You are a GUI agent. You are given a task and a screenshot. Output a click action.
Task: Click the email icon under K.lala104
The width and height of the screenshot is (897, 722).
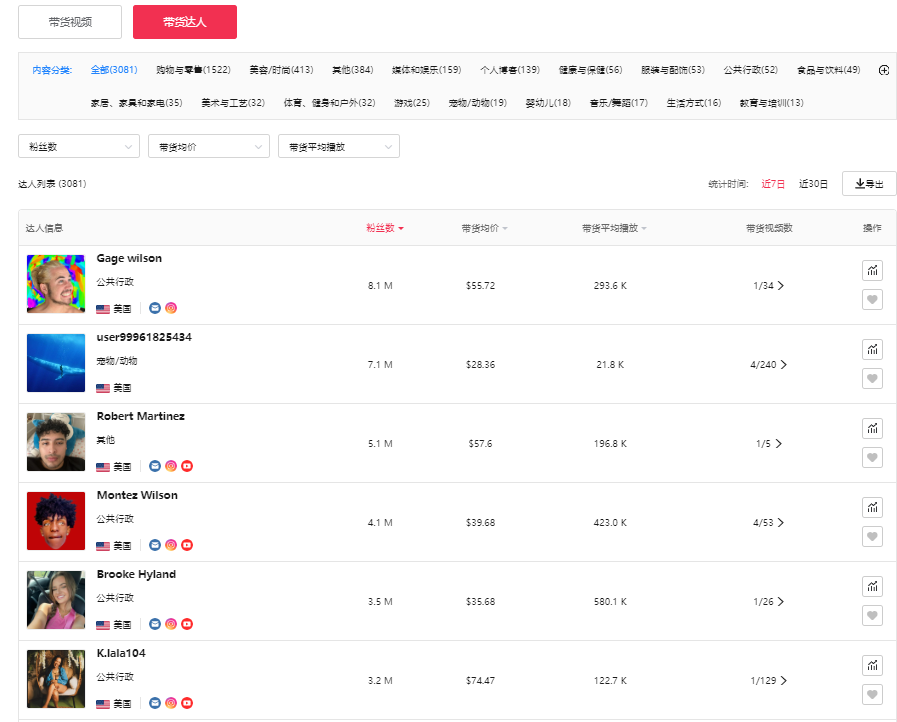coord(155,703)
